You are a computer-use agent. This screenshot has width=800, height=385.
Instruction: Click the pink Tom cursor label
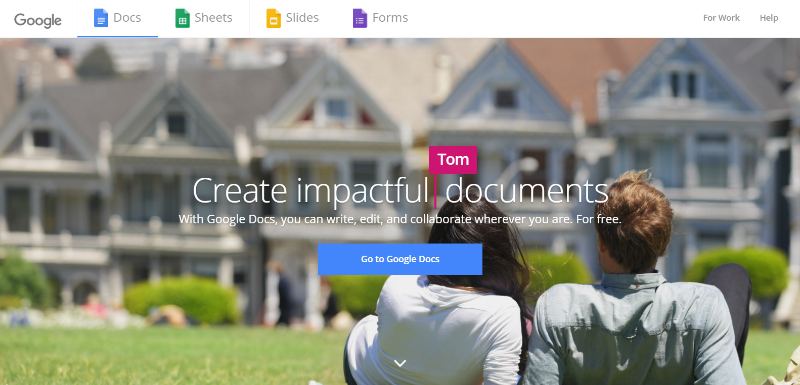[453, 160]
